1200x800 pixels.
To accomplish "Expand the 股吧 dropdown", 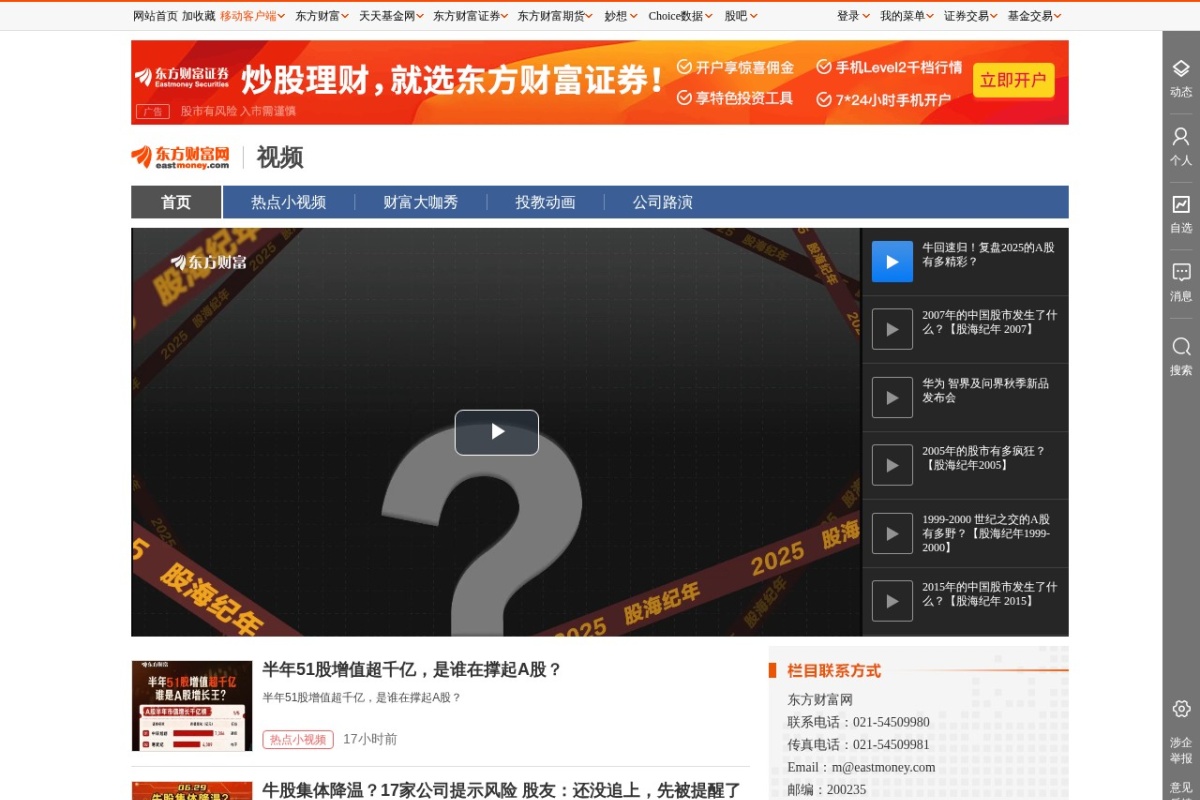I will [741, 16].
